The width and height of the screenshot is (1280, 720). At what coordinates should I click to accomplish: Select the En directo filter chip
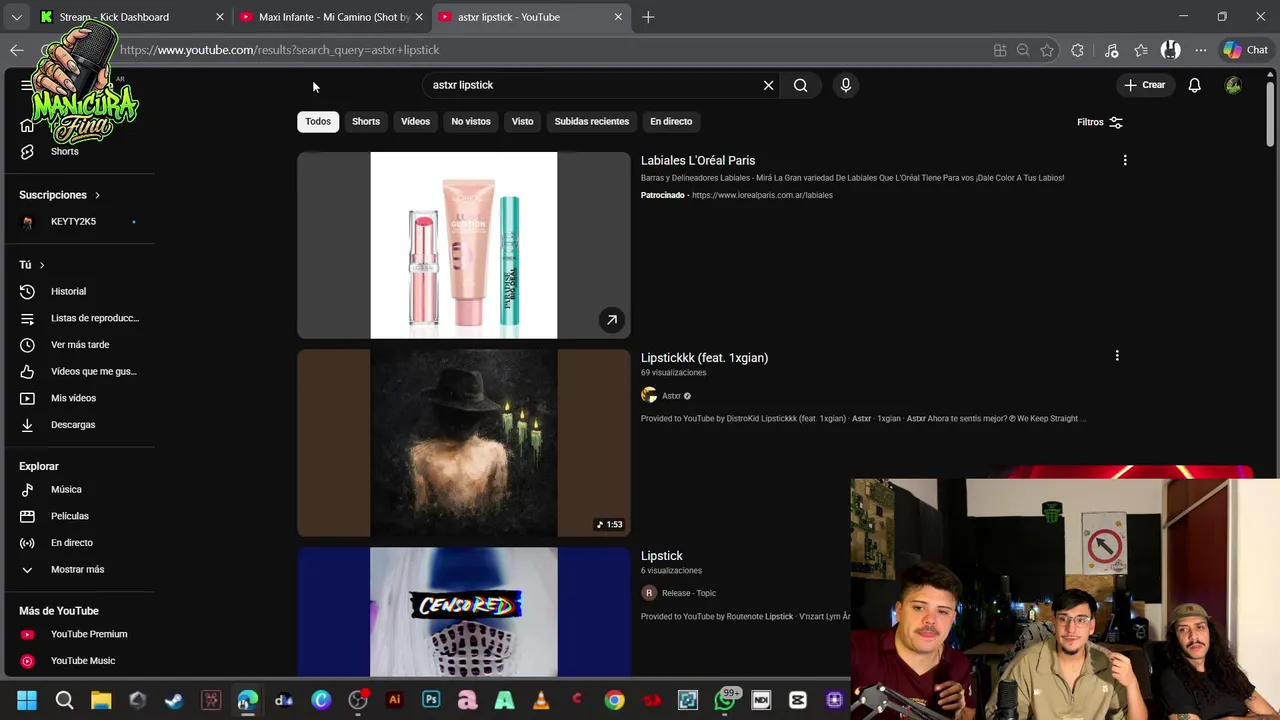(671, 121)
